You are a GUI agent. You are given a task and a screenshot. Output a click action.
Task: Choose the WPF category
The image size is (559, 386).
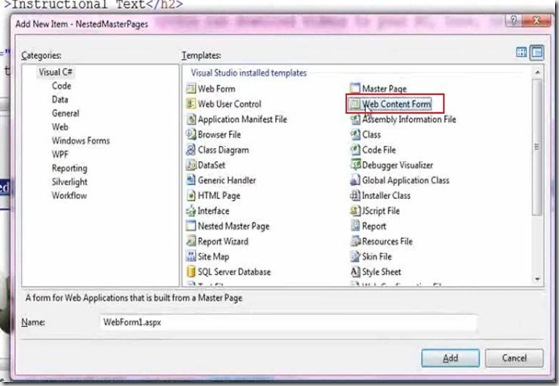(60, 154)
